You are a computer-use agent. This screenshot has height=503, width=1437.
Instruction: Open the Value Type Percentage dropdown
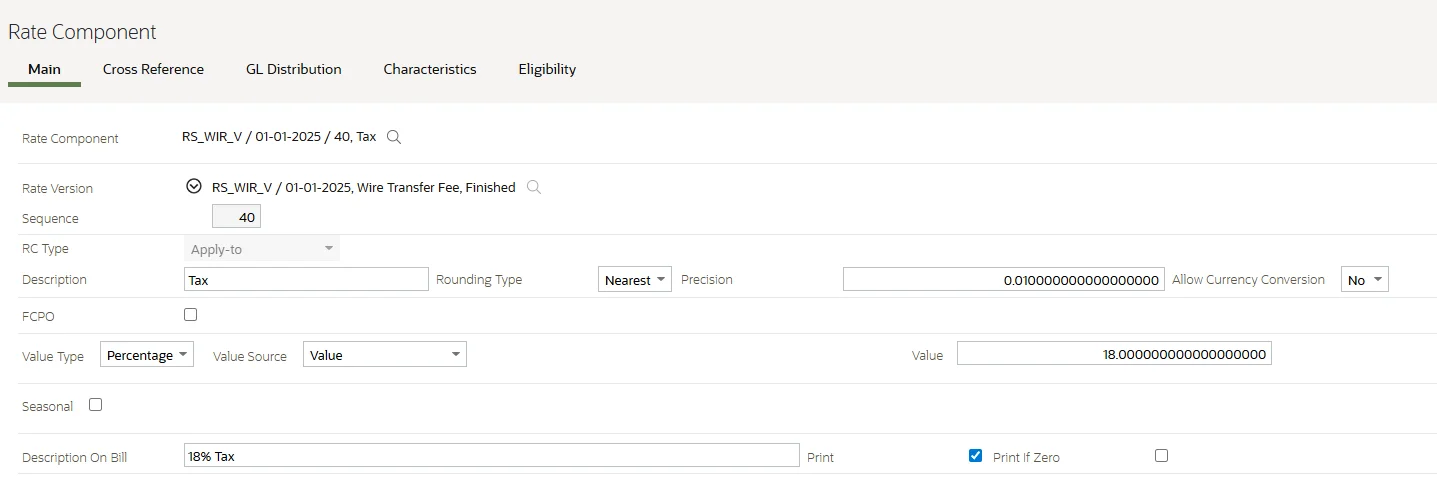pos(147,355)
